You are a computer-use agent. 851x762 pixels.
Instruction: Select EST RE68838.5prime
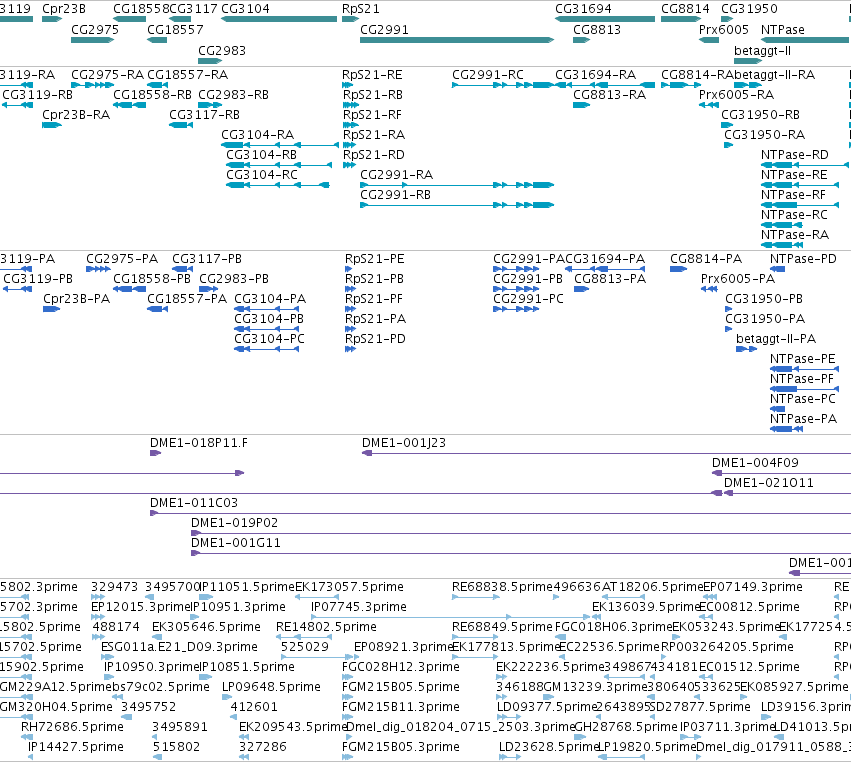tap(475, 597)
